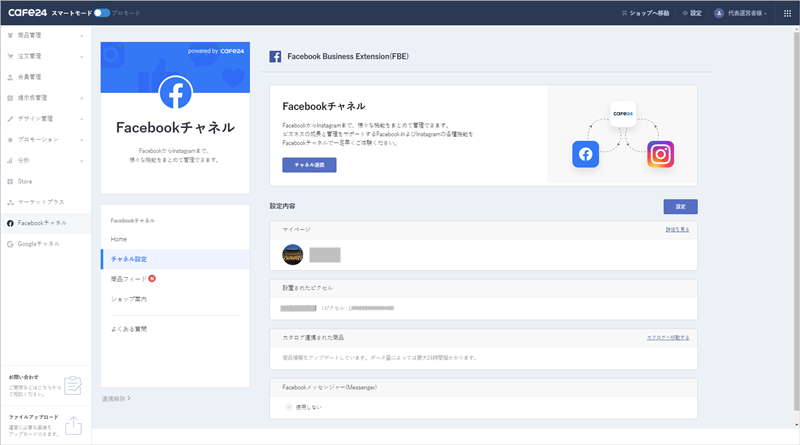Click the 商品管理 basket icon in sidebar
800x445 pixels.
pos(10,35)
